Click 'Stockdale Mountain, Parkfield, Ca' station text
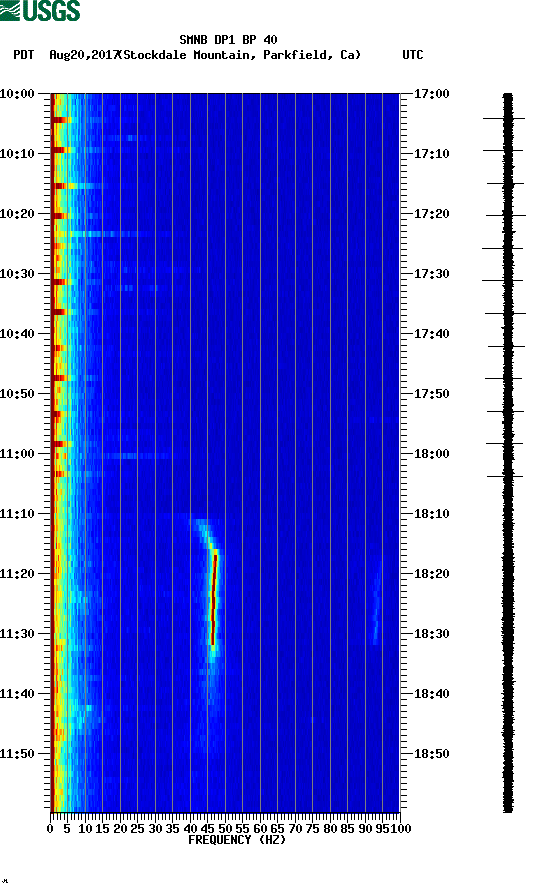 point(240,55)
